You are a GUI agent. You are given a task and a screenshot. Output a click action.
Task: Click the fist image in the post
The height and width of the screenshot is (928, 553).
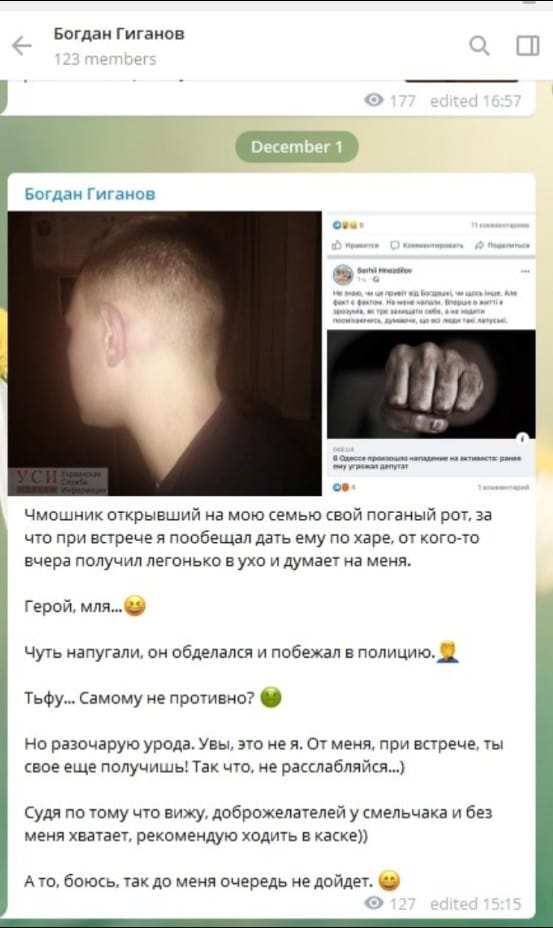(431, 384)
